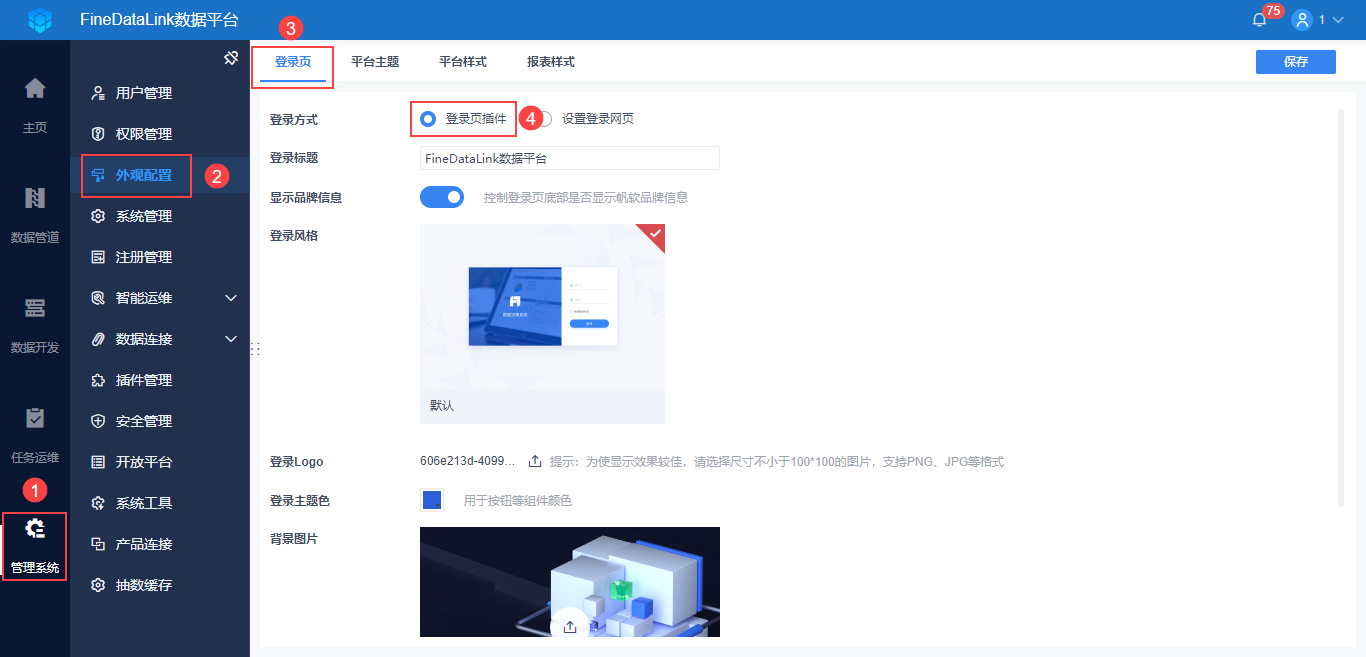The image size is (1366, 657).
Task: Click the 产品连接 icon
Action: 98,544
